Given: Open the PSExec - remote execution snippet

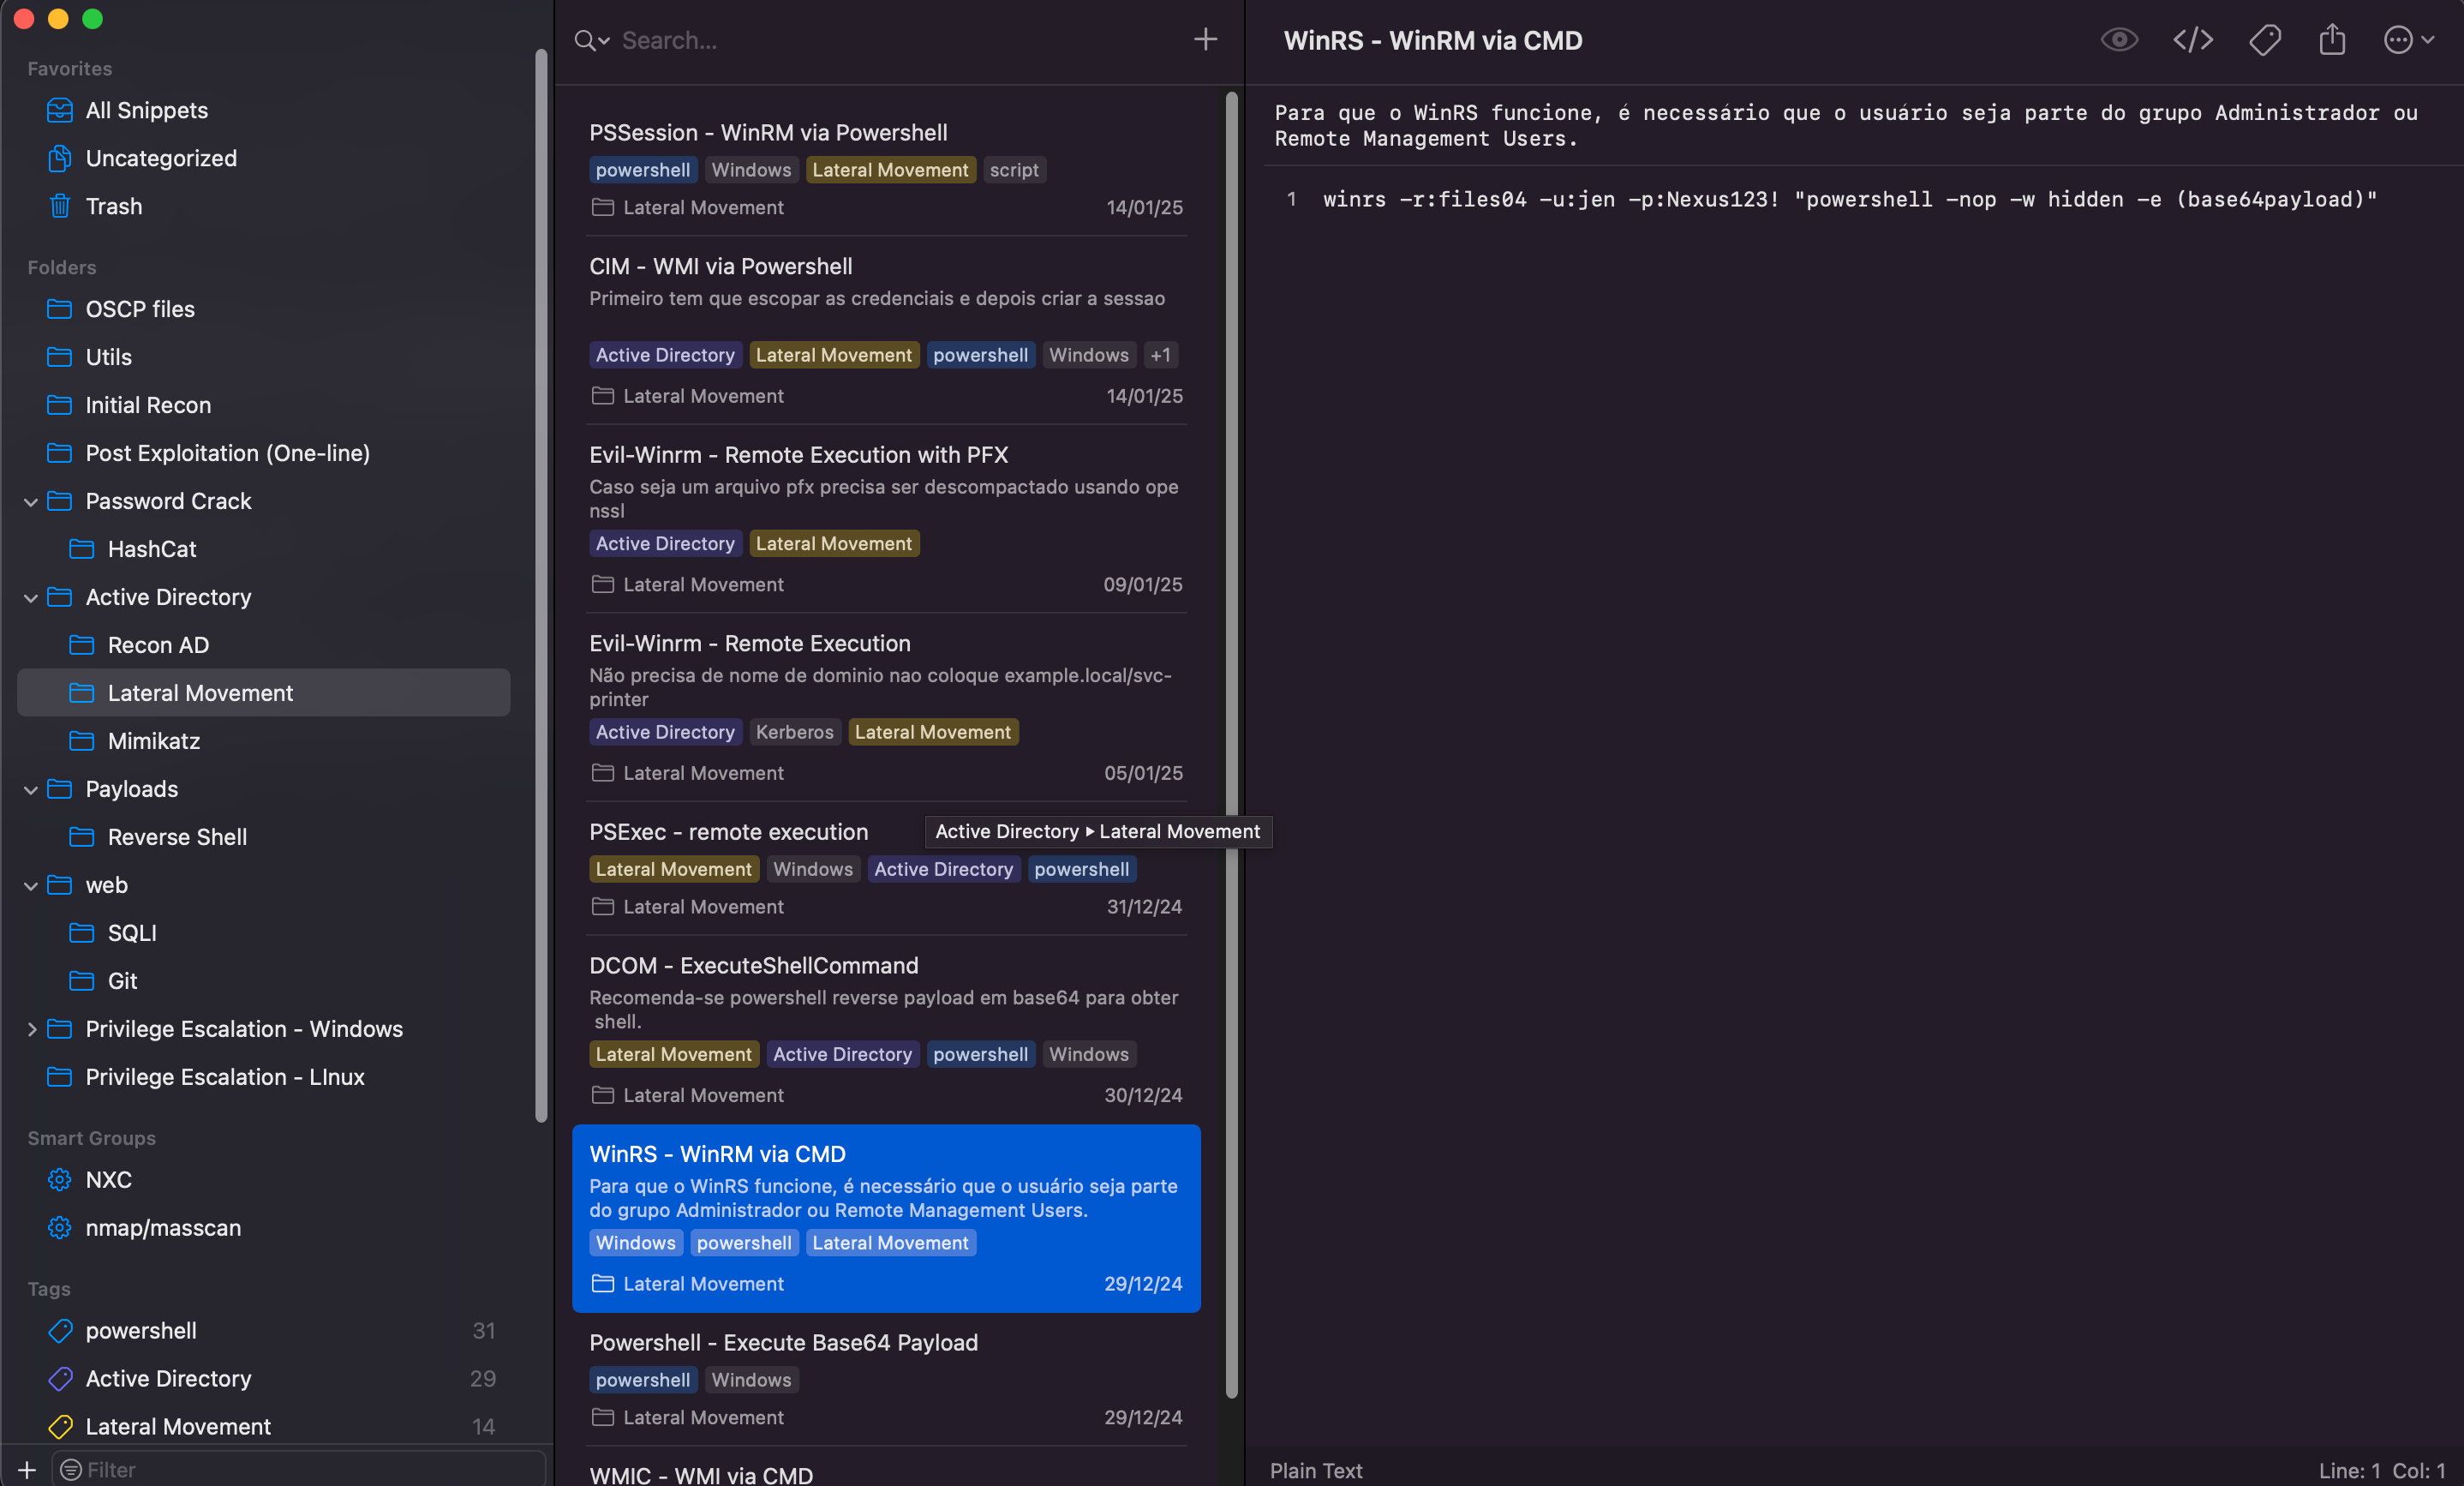Looking at the screenshot, I should point(728,832).
